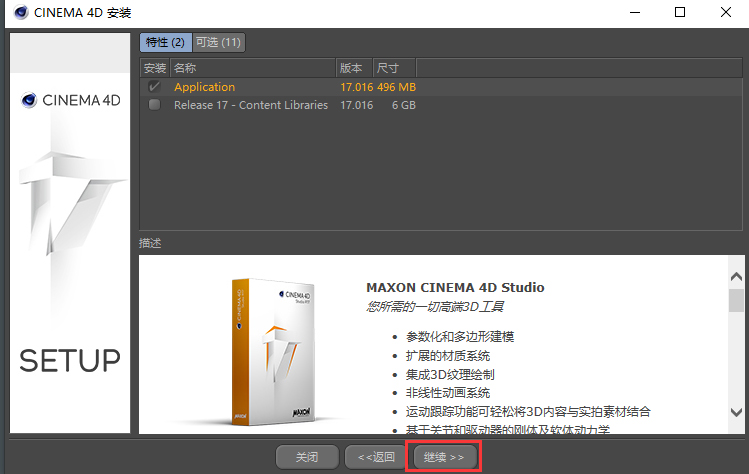The height and width of the screenshot is (474, 749).
Task: Click Content Libraries version 17.016 value
Action: (x=356, y=105)
